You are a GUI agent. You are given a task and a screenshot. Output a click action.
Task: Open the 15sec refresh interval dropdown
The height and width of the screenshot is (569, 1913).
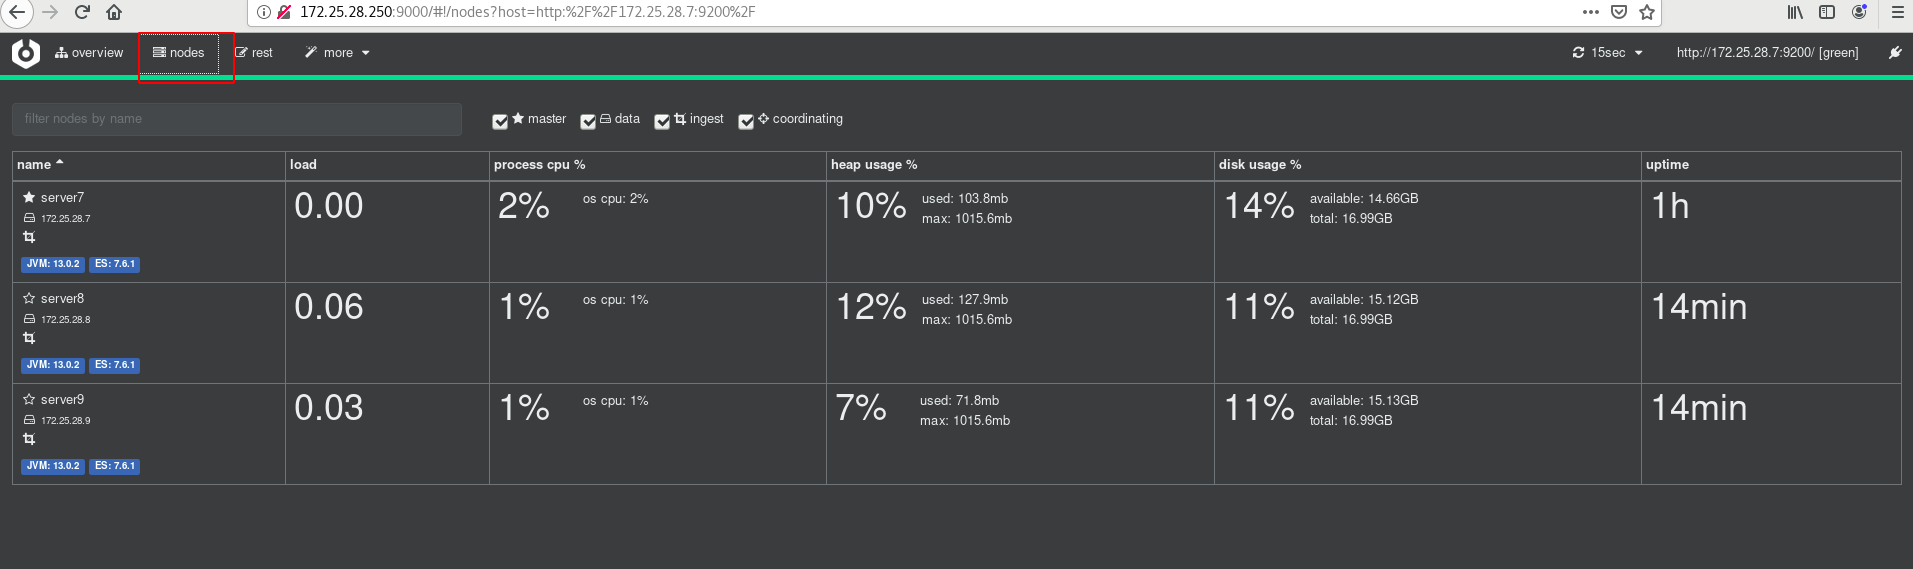(x=1607, y=53)
